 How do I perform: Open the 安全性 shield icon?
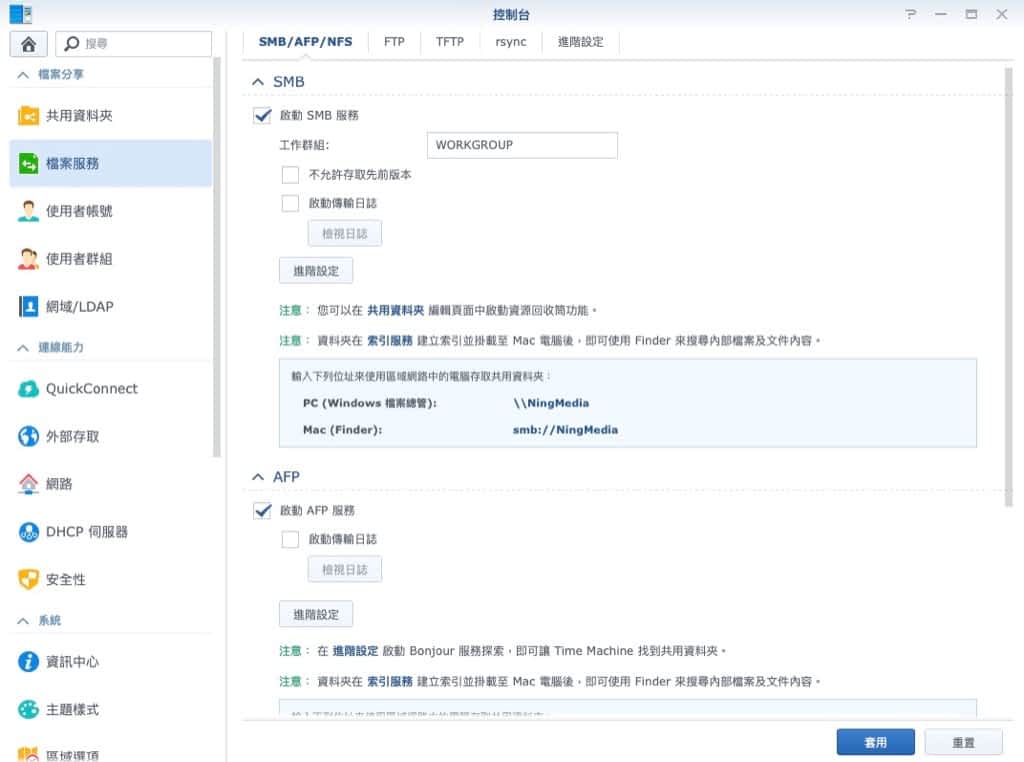pyautogui.click(x=29, y=580)
